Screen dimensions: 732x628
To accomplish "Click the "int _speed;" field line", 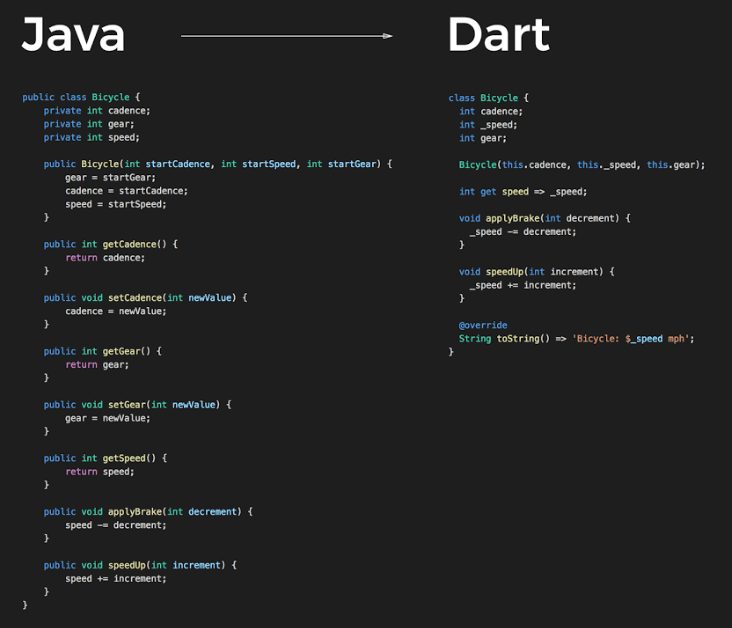I will pos(488,125).
